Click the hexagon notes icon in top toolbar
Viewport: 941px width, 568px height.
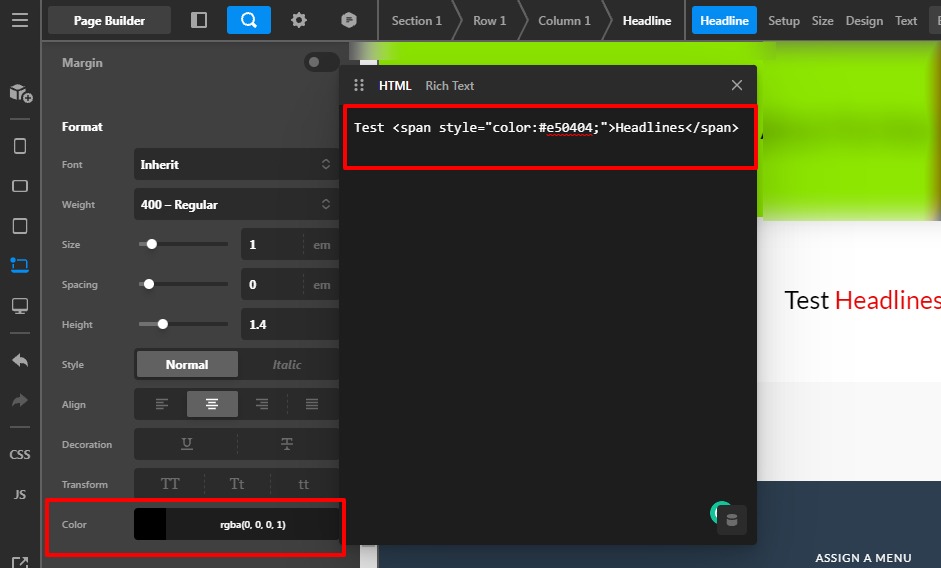[x=349, y=20]
